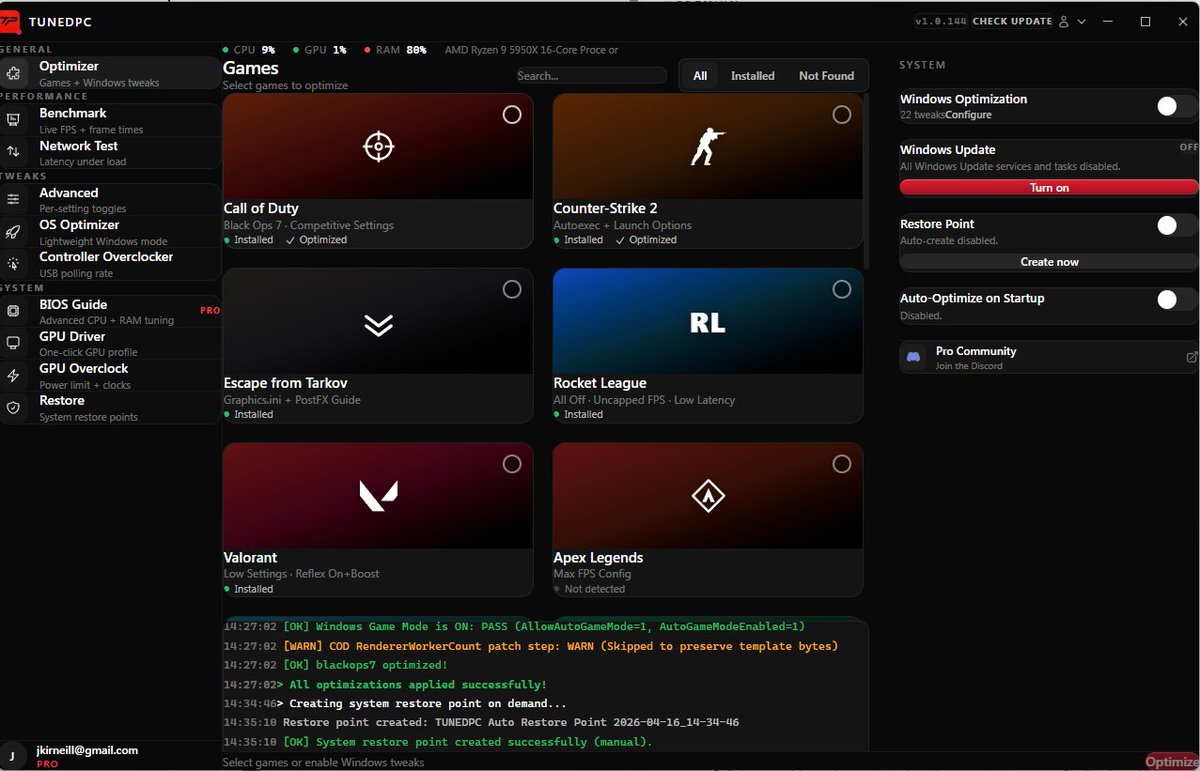Select the Advanced sliders icon
Image resolution: width=1200 pixels, height=771 pixels.
(13, 200)
